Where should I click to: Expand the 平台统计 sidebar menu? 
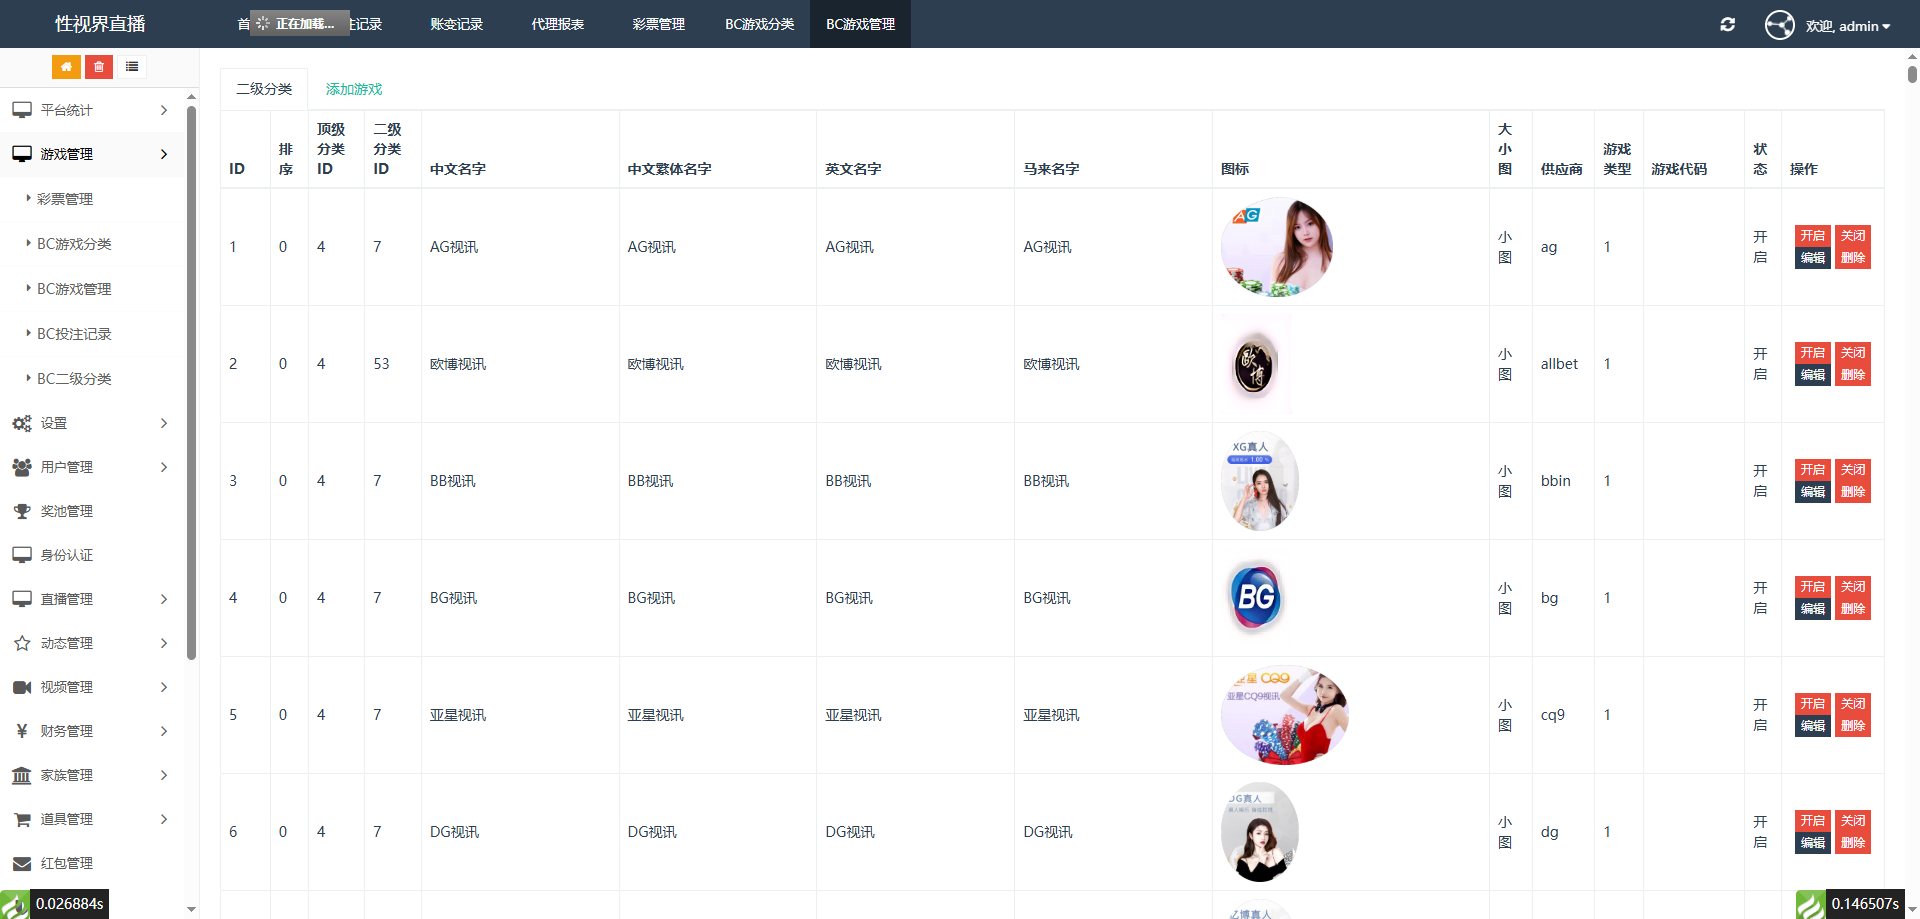[x=90, y=110]
